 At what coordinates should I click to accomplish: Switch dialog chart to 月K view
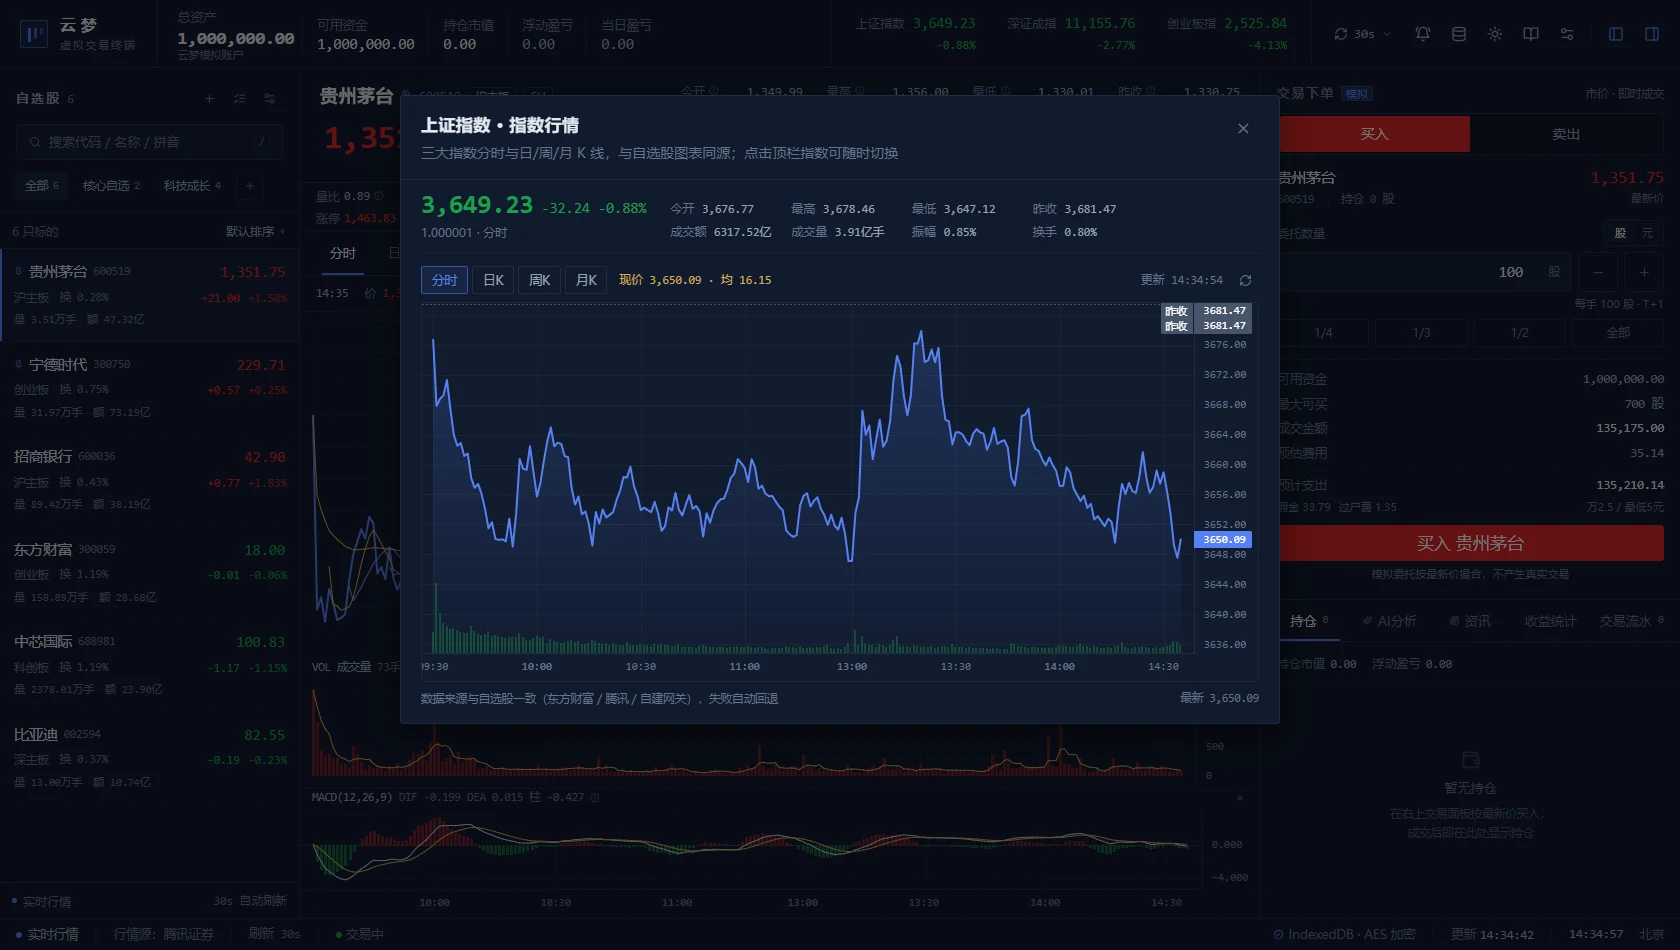point(586,280)
